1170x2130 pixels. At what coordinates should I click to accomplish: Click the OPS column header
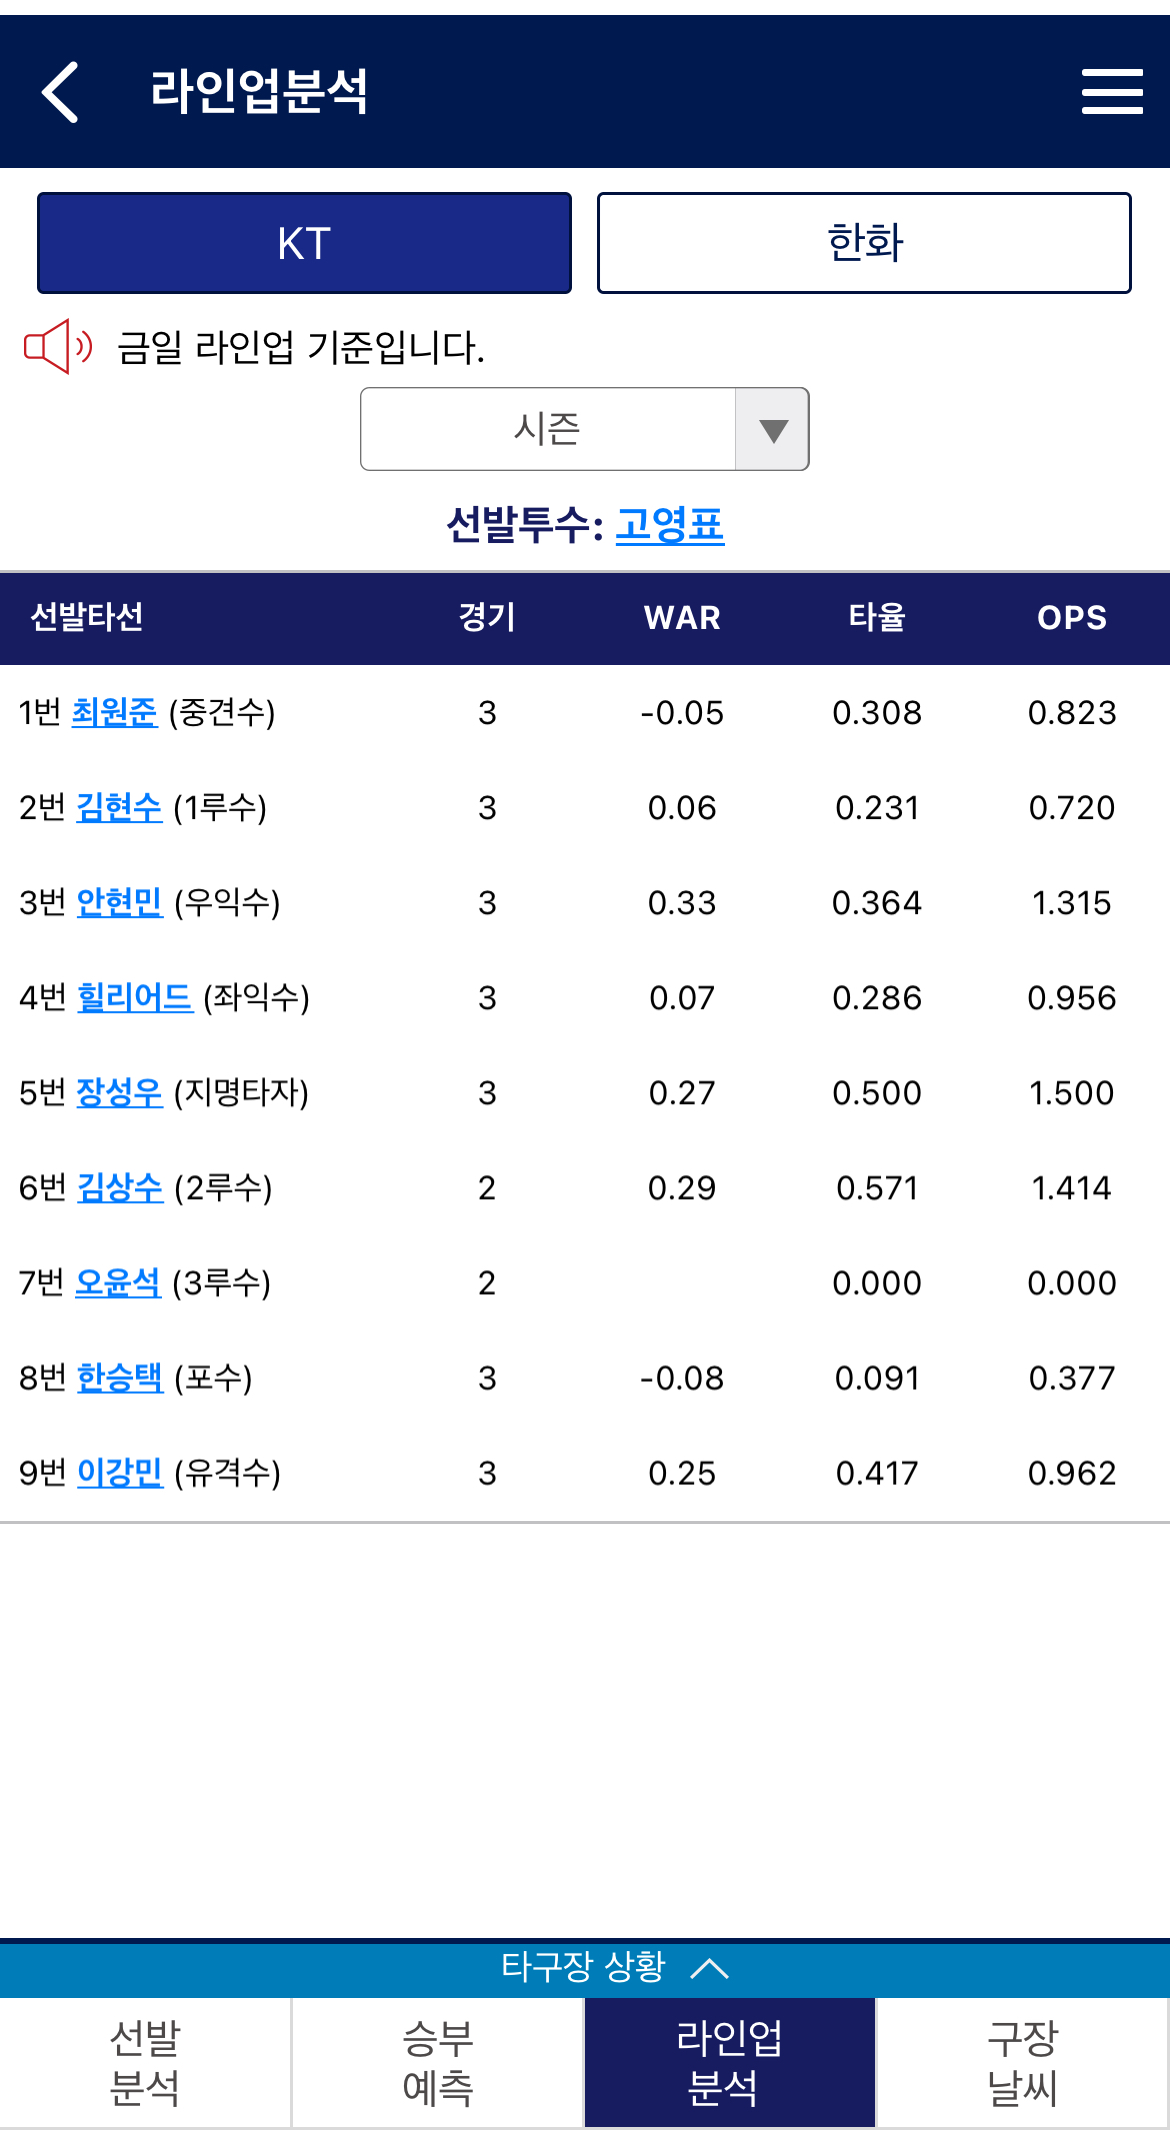[1072, 617]
